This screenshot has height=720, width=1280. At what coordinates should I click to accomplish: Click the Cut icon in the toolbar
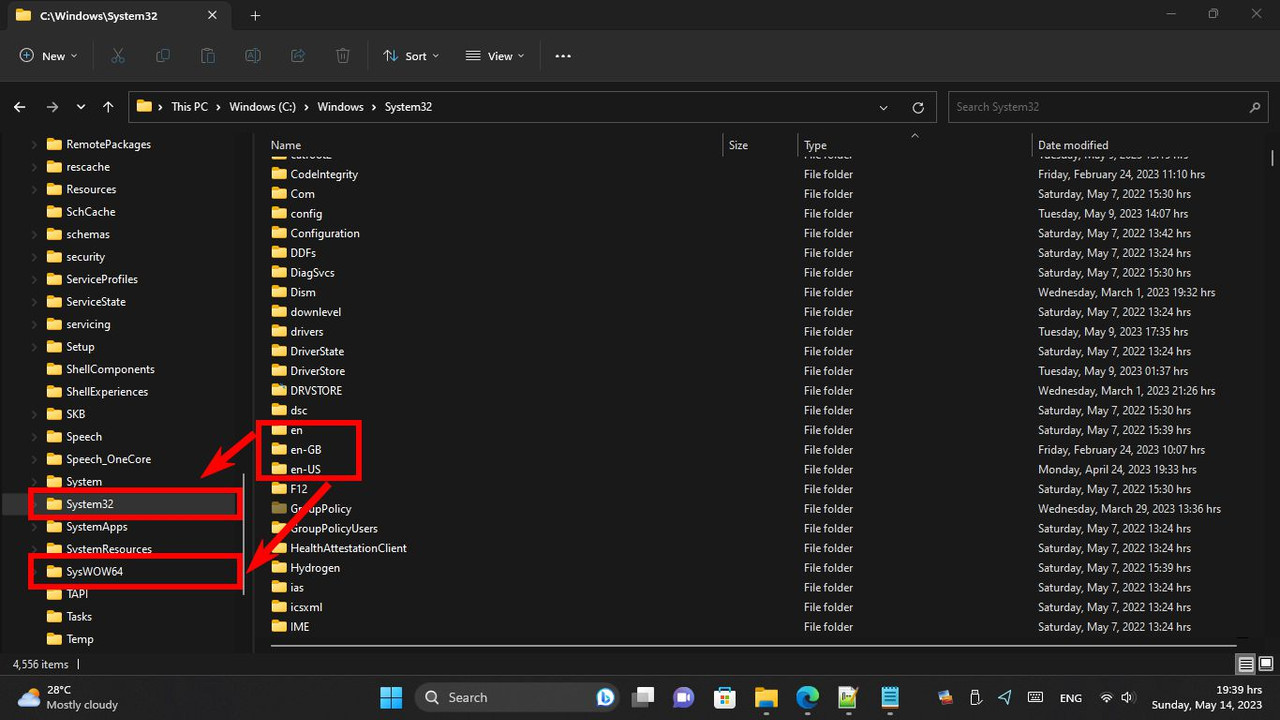[x=117, y=55]
